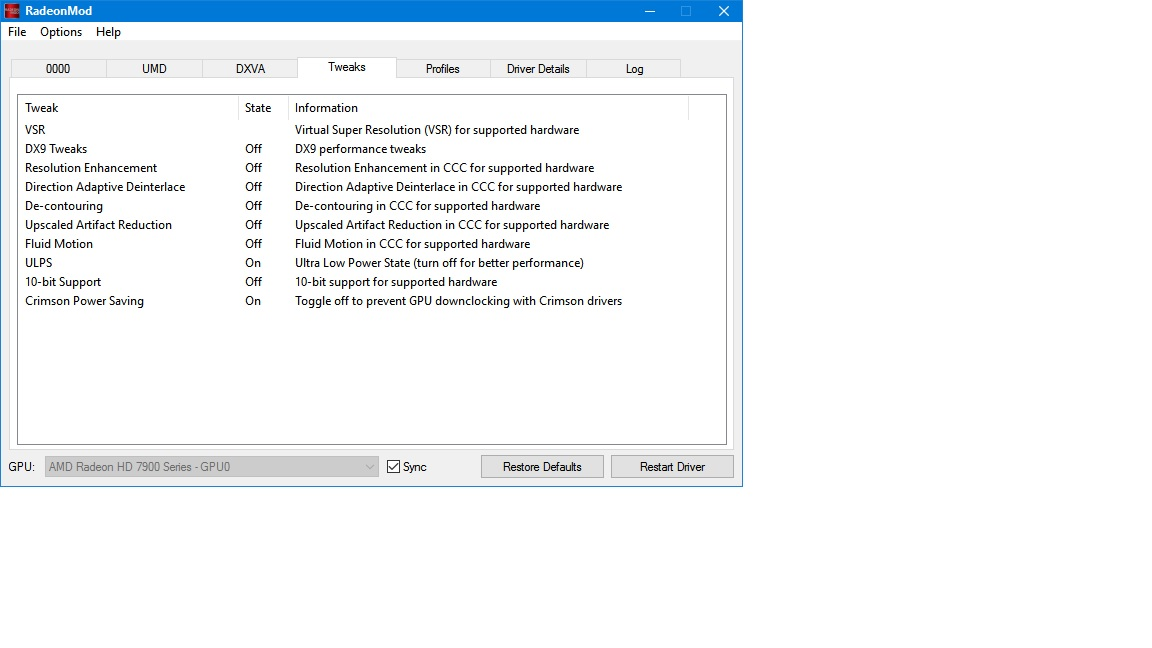1152x648 pixels.
Task: Switch to the 0000 tab
Action: [x=58, y=68]
